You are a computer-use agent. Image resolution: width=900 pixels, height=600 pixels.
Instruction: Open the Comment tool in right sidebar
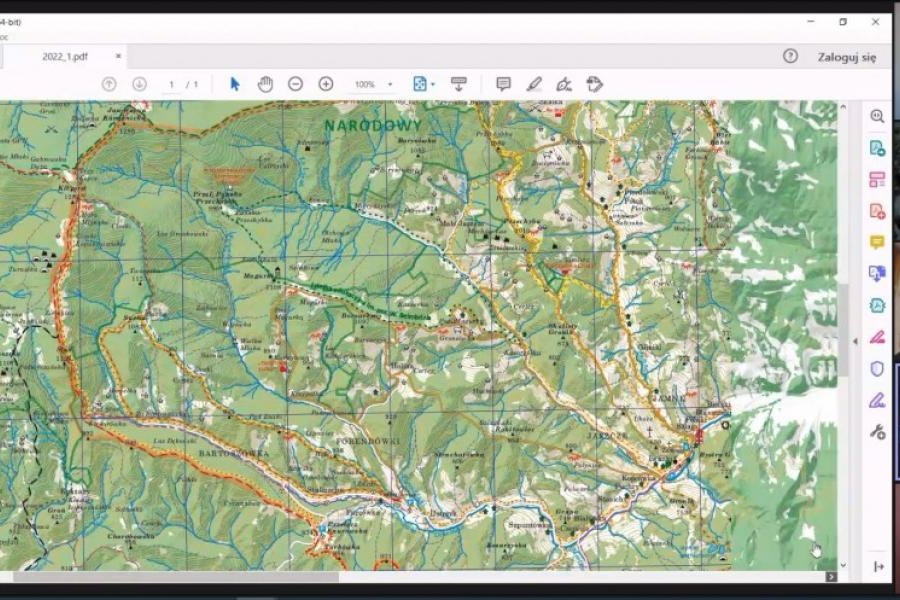[x=877, y=242]
